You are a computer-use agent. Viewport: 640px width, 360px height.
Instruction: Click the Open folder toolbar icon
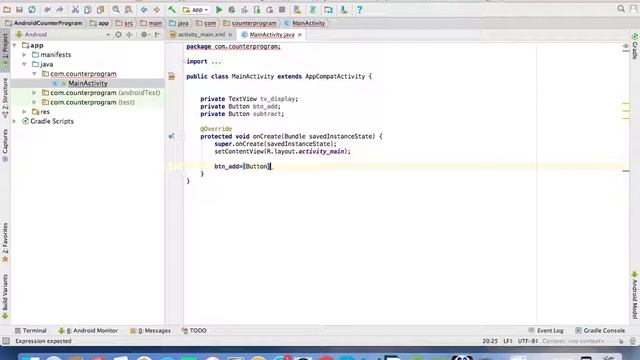[7, 9]
